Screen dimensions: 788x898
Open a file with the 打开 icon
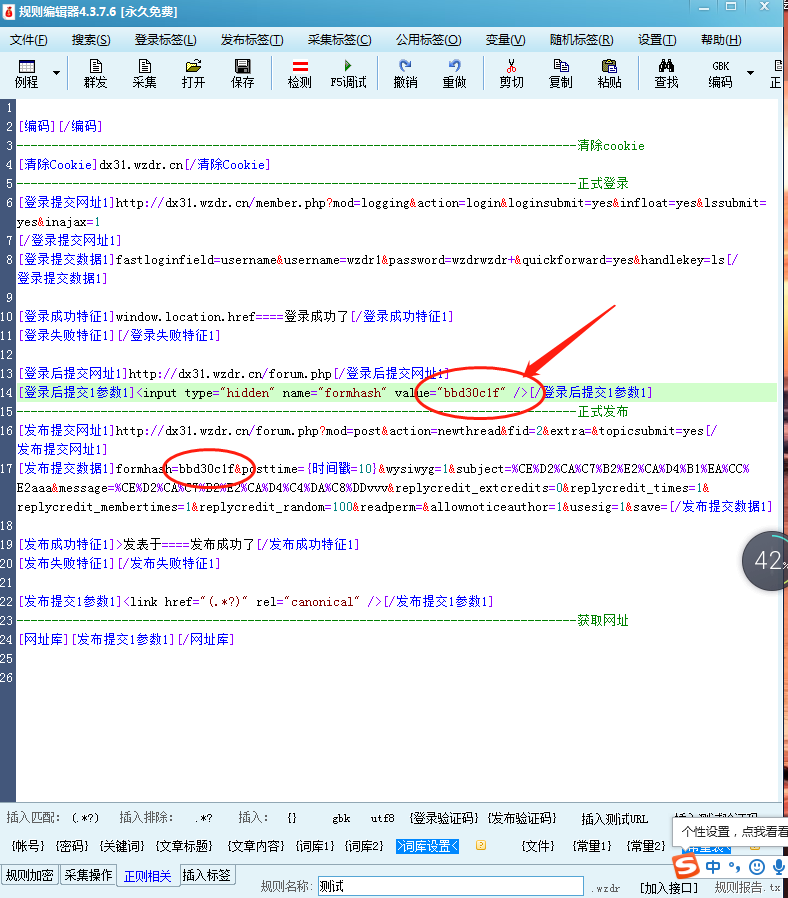pos(193,73)
